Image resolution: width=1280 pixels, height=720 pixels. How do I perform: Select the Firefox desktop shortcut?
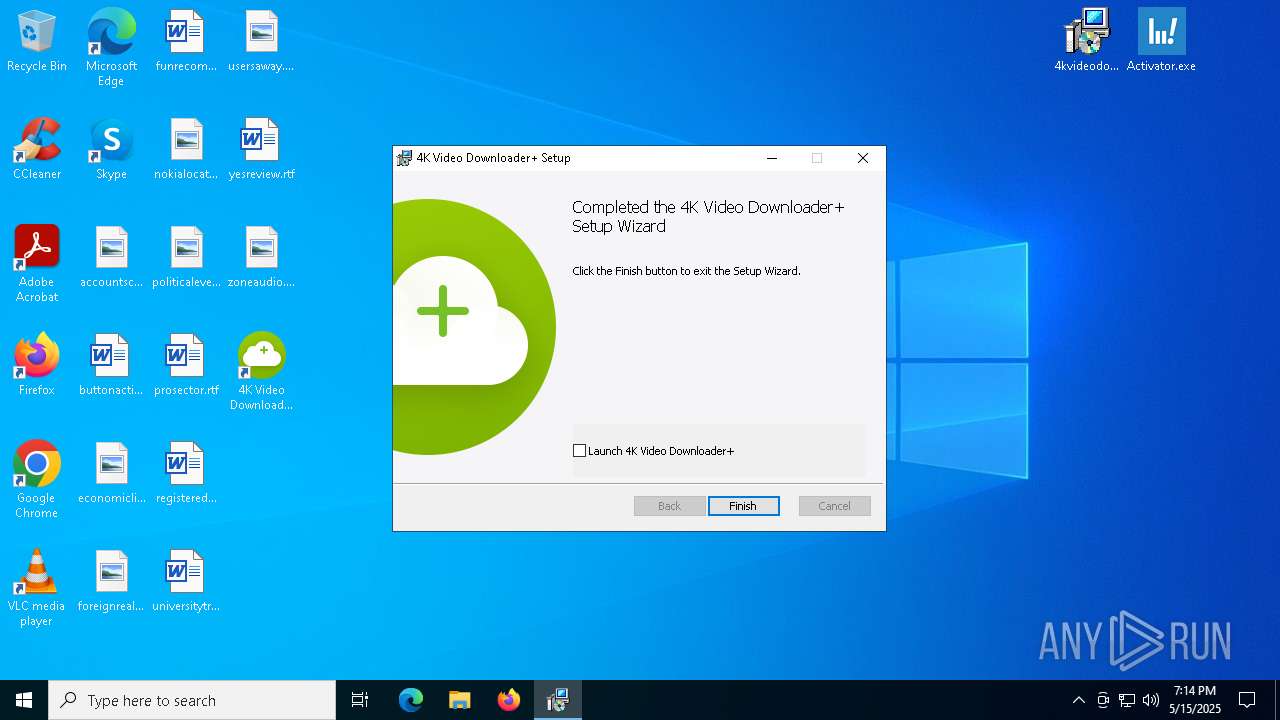tap(37, 366)
